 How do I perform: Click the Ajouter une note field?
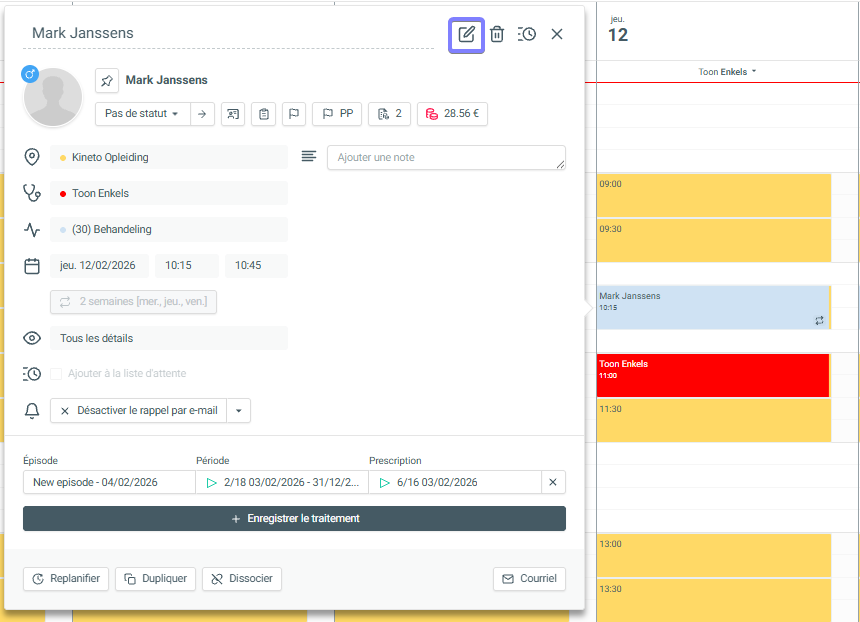446,158
